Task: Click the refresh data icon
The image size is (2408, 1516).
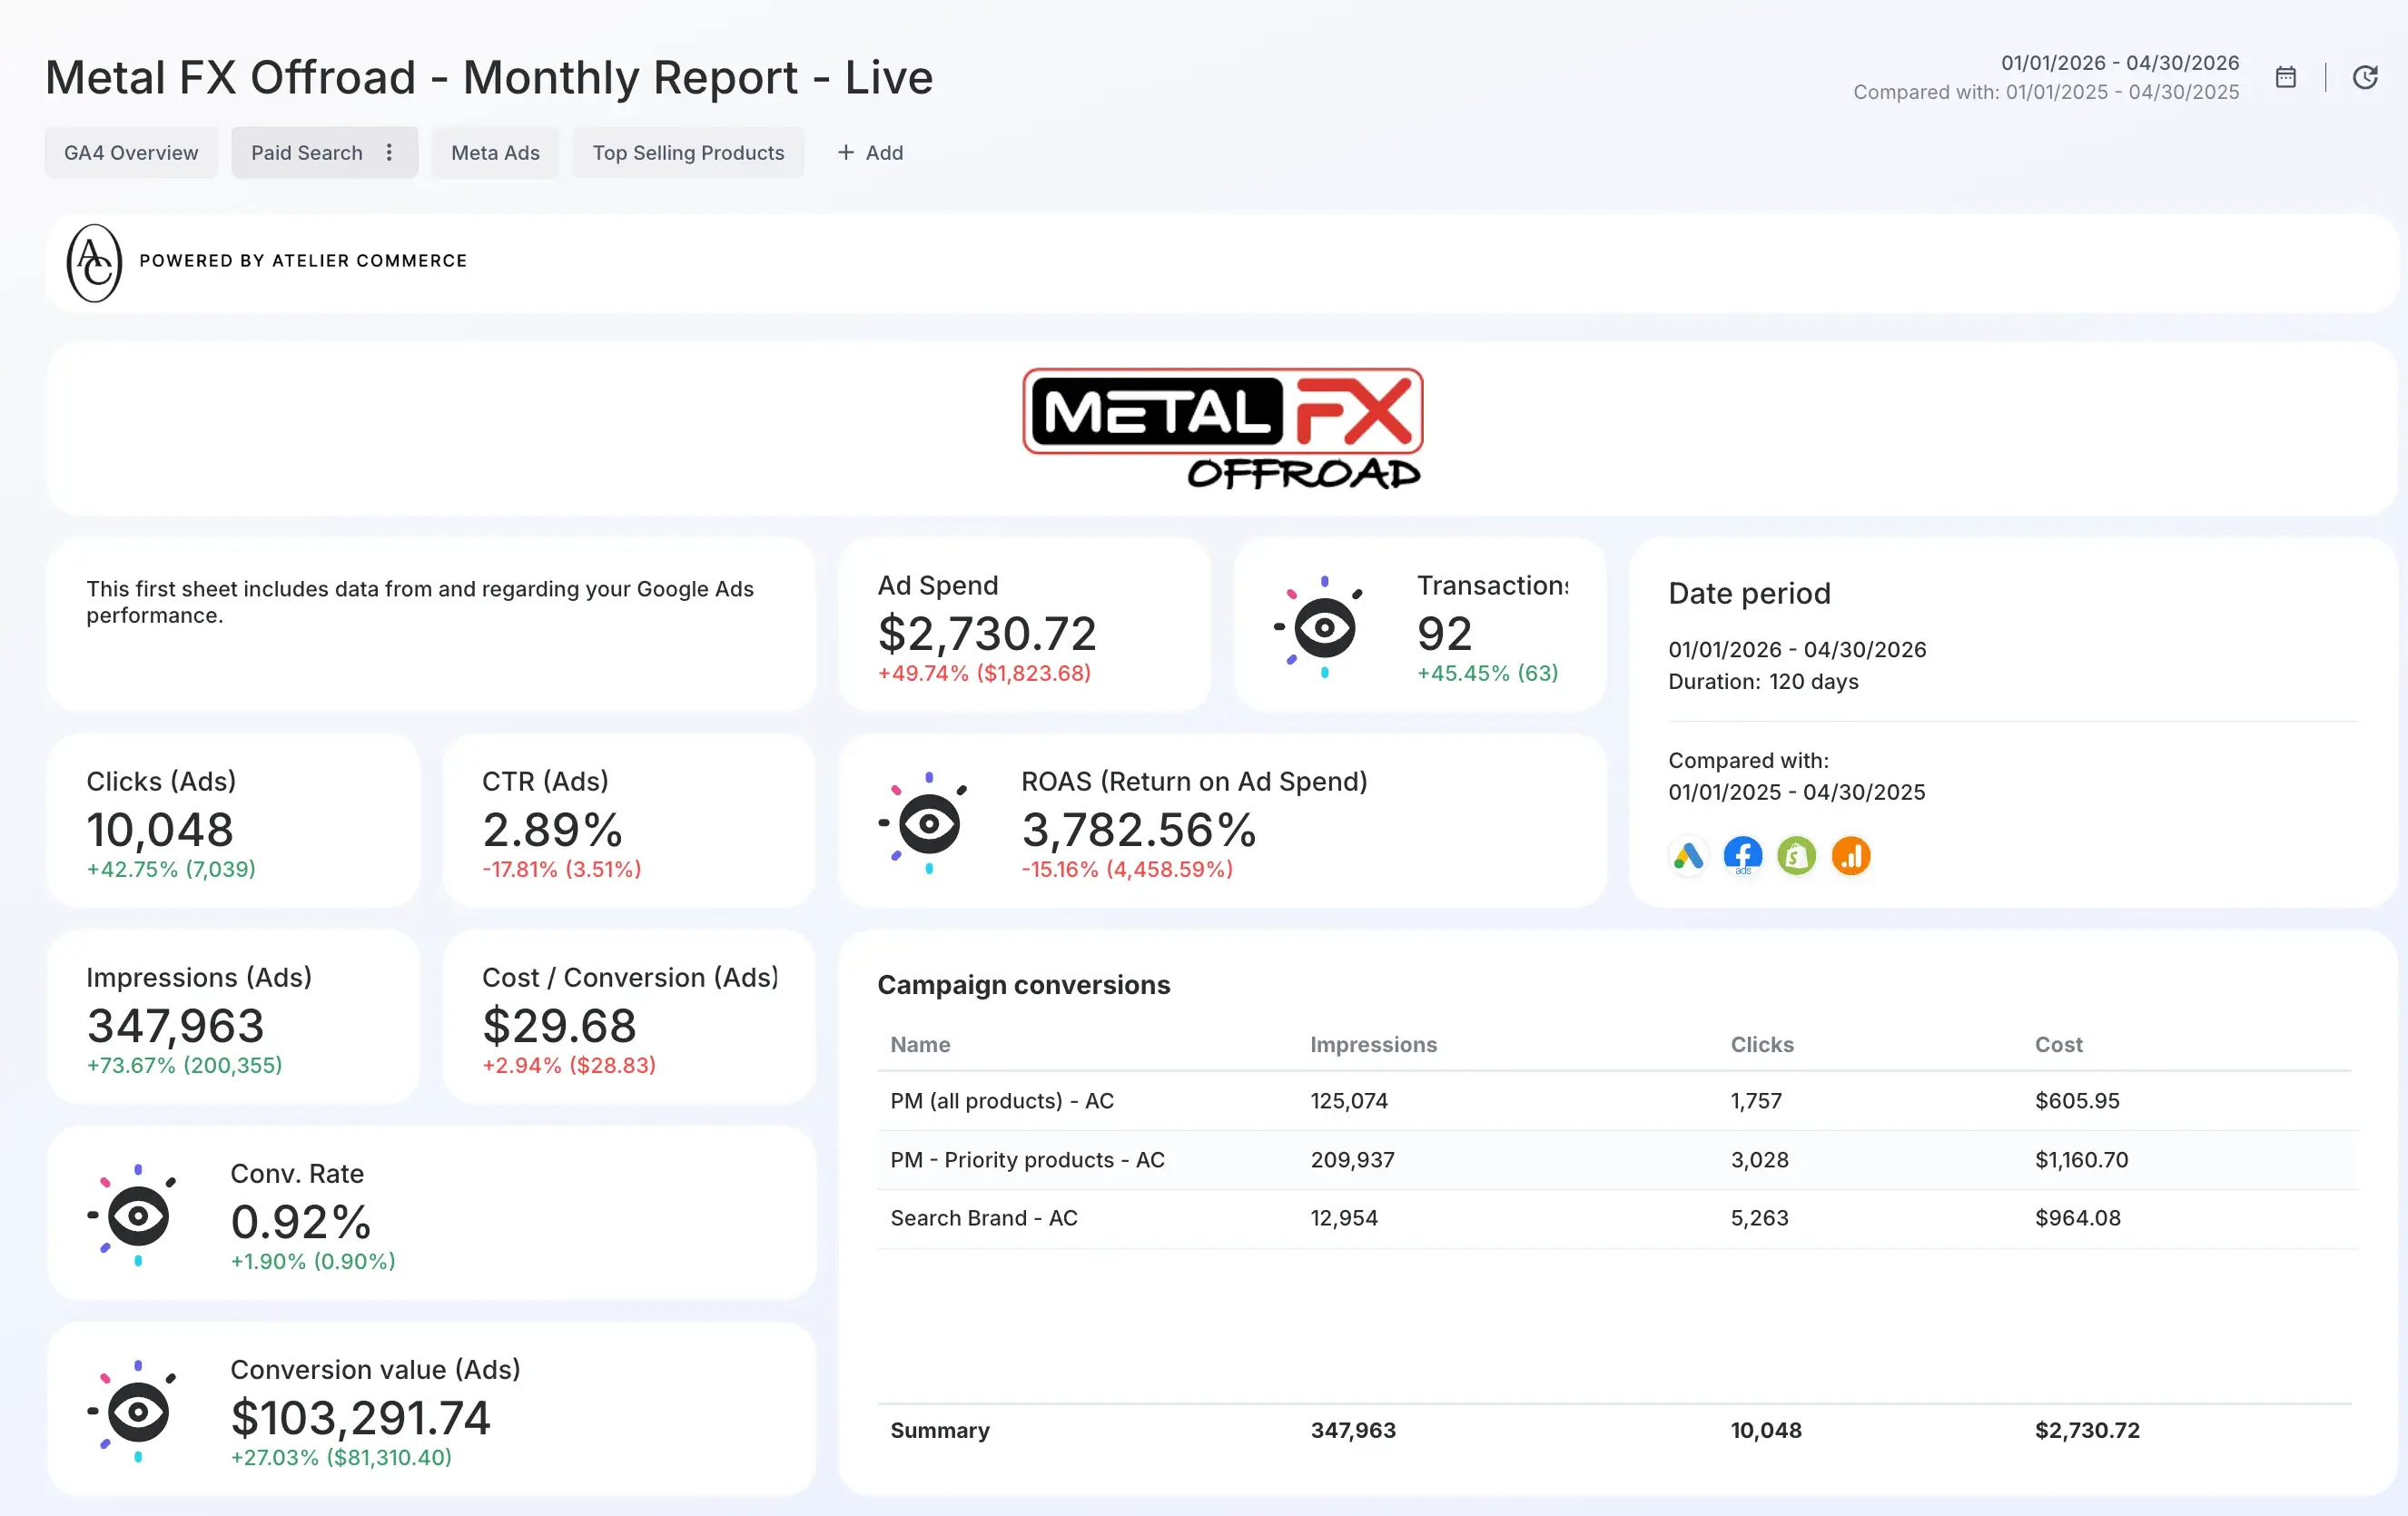Action: click(x=2365, y=77)
